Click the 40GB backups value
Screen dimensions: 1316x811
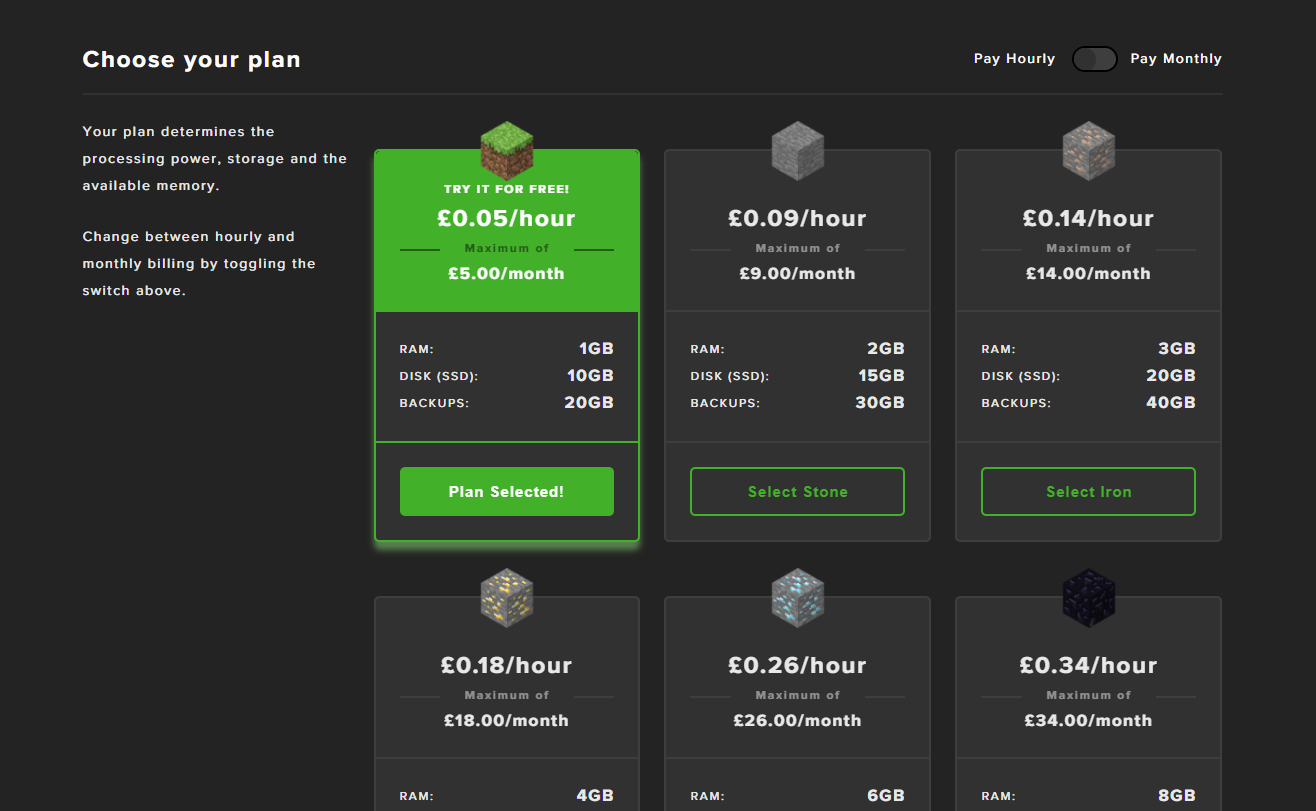click(x=1171, y=403)
